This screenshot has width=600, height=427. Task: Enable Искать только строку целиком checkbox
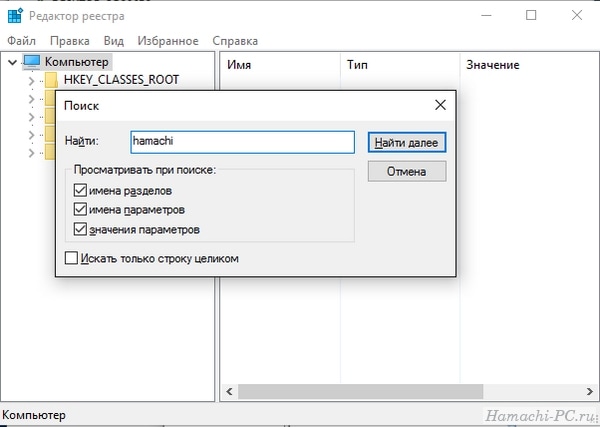click(71, 258)
